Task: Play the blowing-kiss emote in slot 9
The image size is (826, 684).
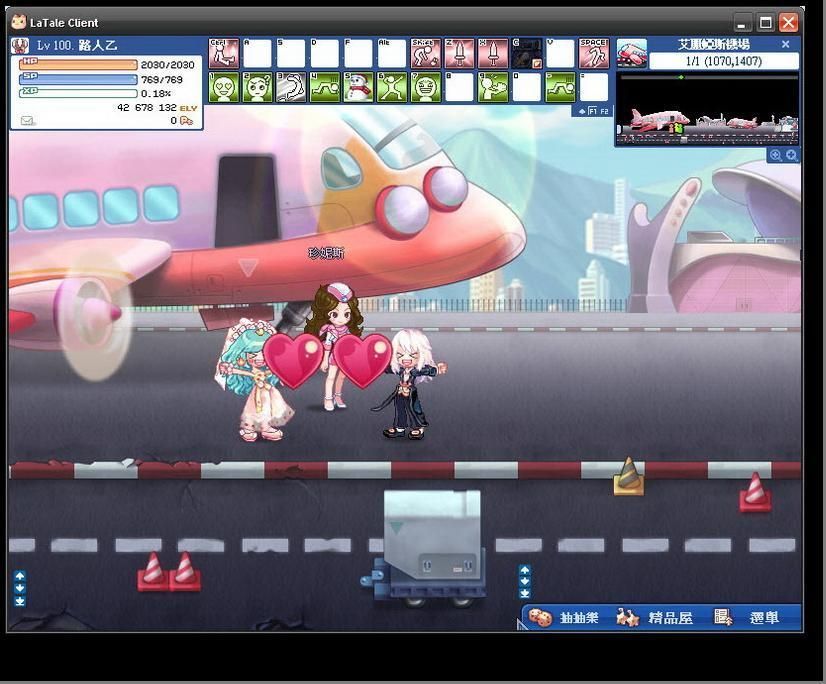Action: coord(493,87)
